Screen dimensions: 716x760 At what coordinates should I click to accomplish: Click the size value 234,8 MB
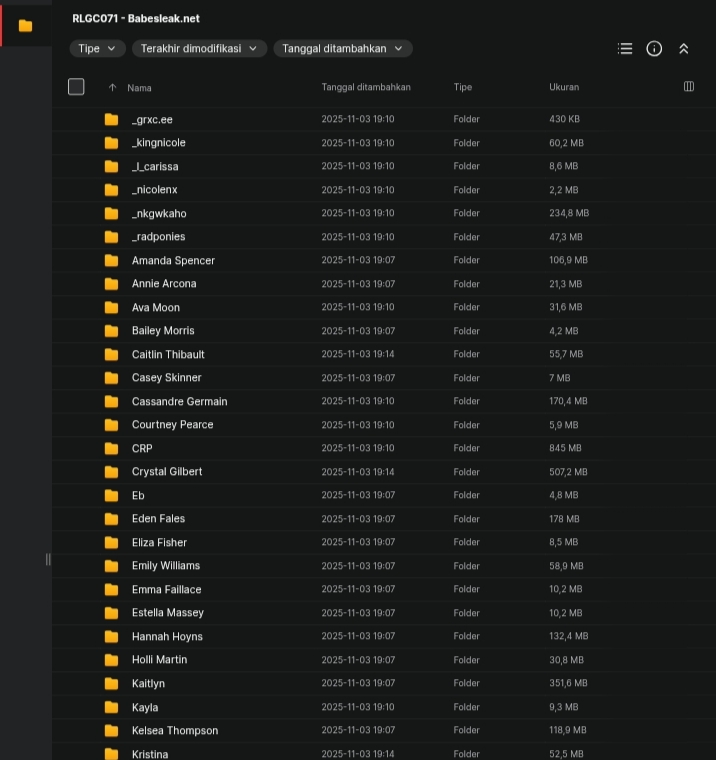click(x=569, y=213)
